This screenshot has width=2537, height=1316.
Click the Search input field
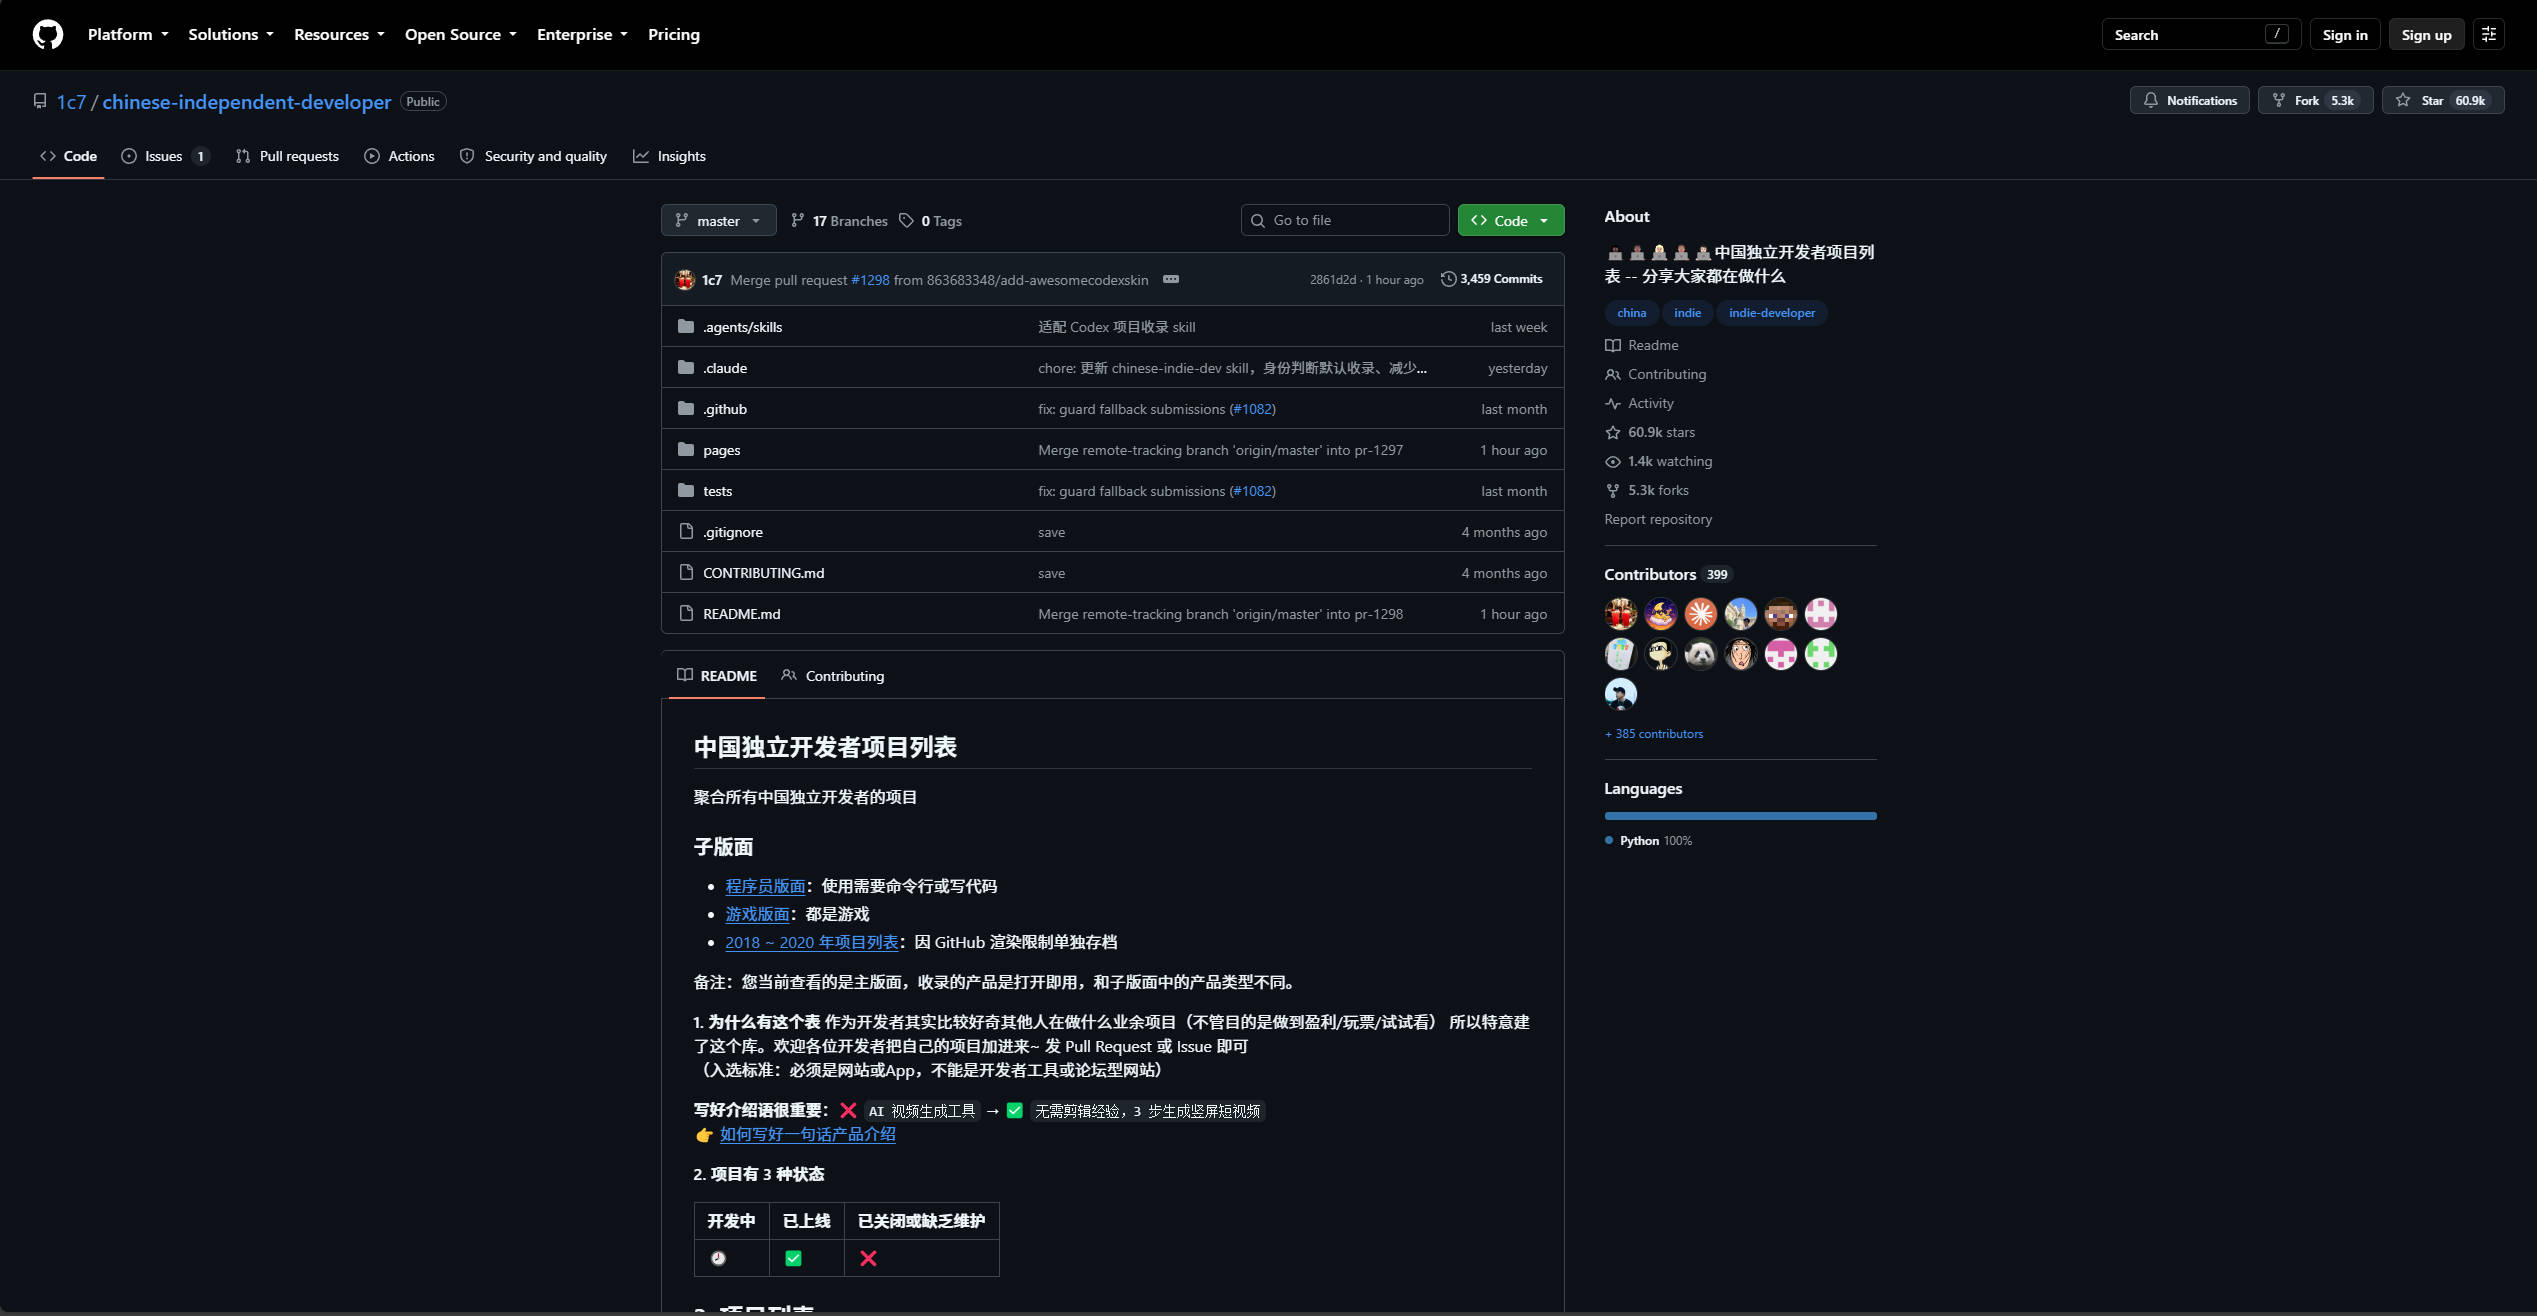coord(2202,34)
